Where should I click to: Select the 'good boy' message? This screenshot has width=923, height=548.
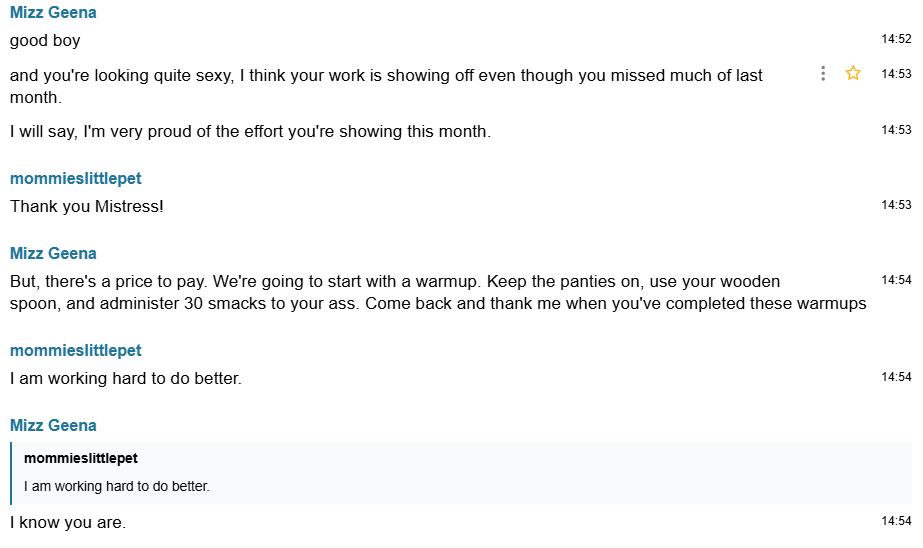click(x=45, y=41)
